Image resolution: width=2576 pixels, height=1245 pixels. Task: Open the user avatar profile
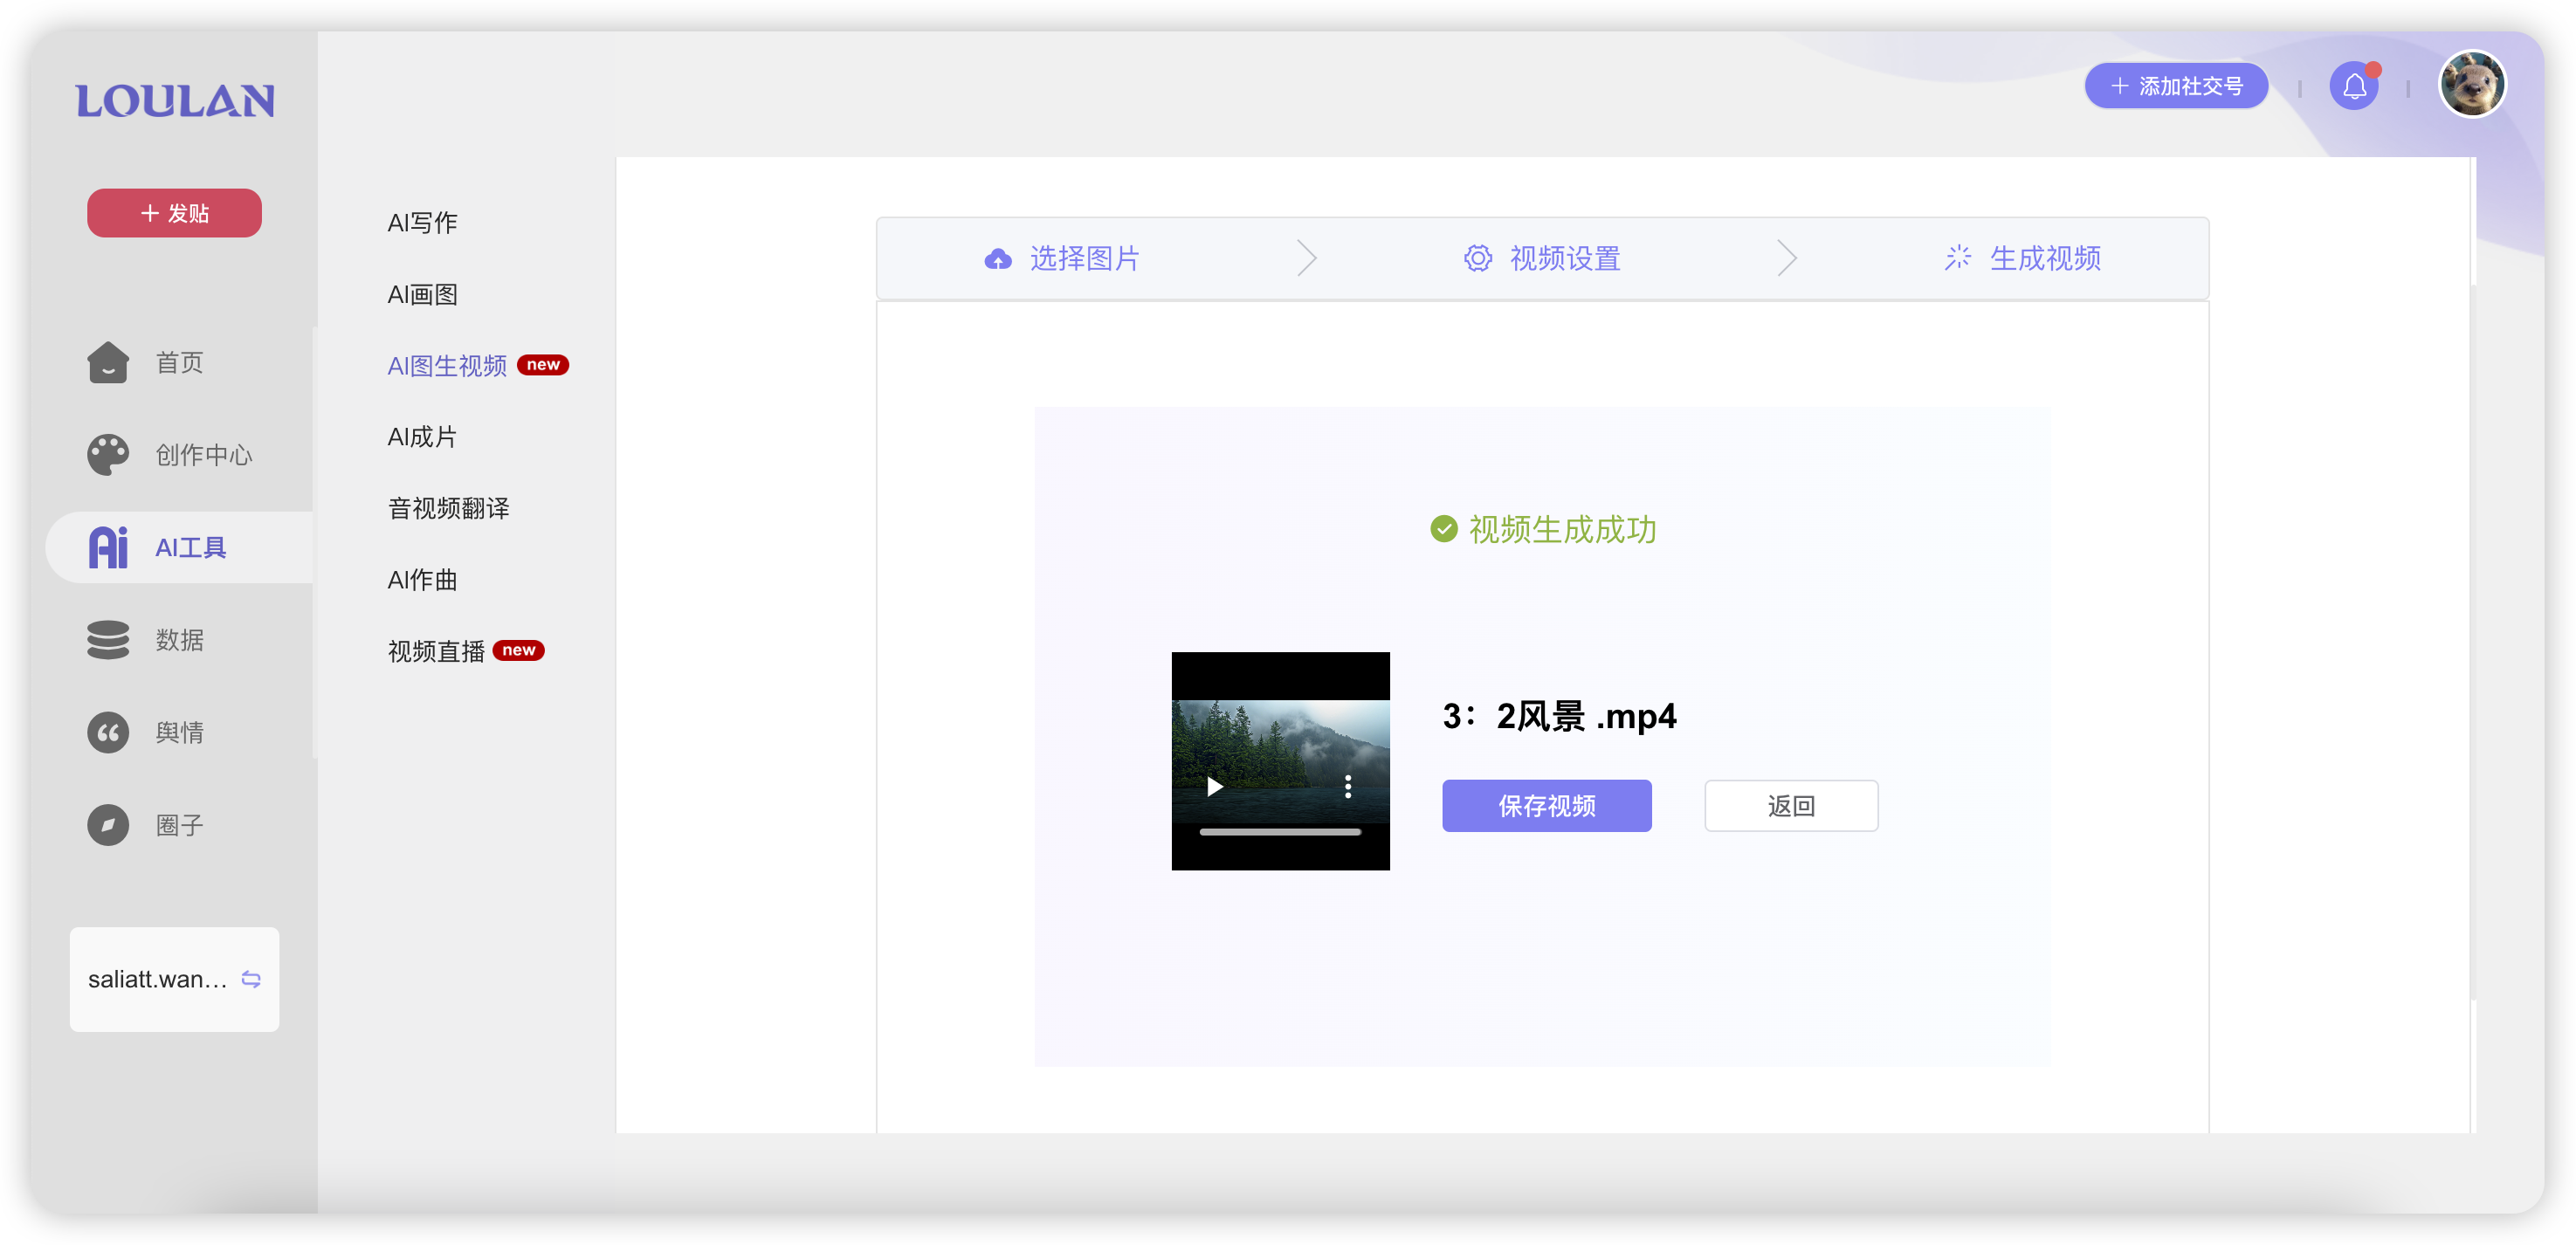pyautogui.click(x=2473, y=84)
